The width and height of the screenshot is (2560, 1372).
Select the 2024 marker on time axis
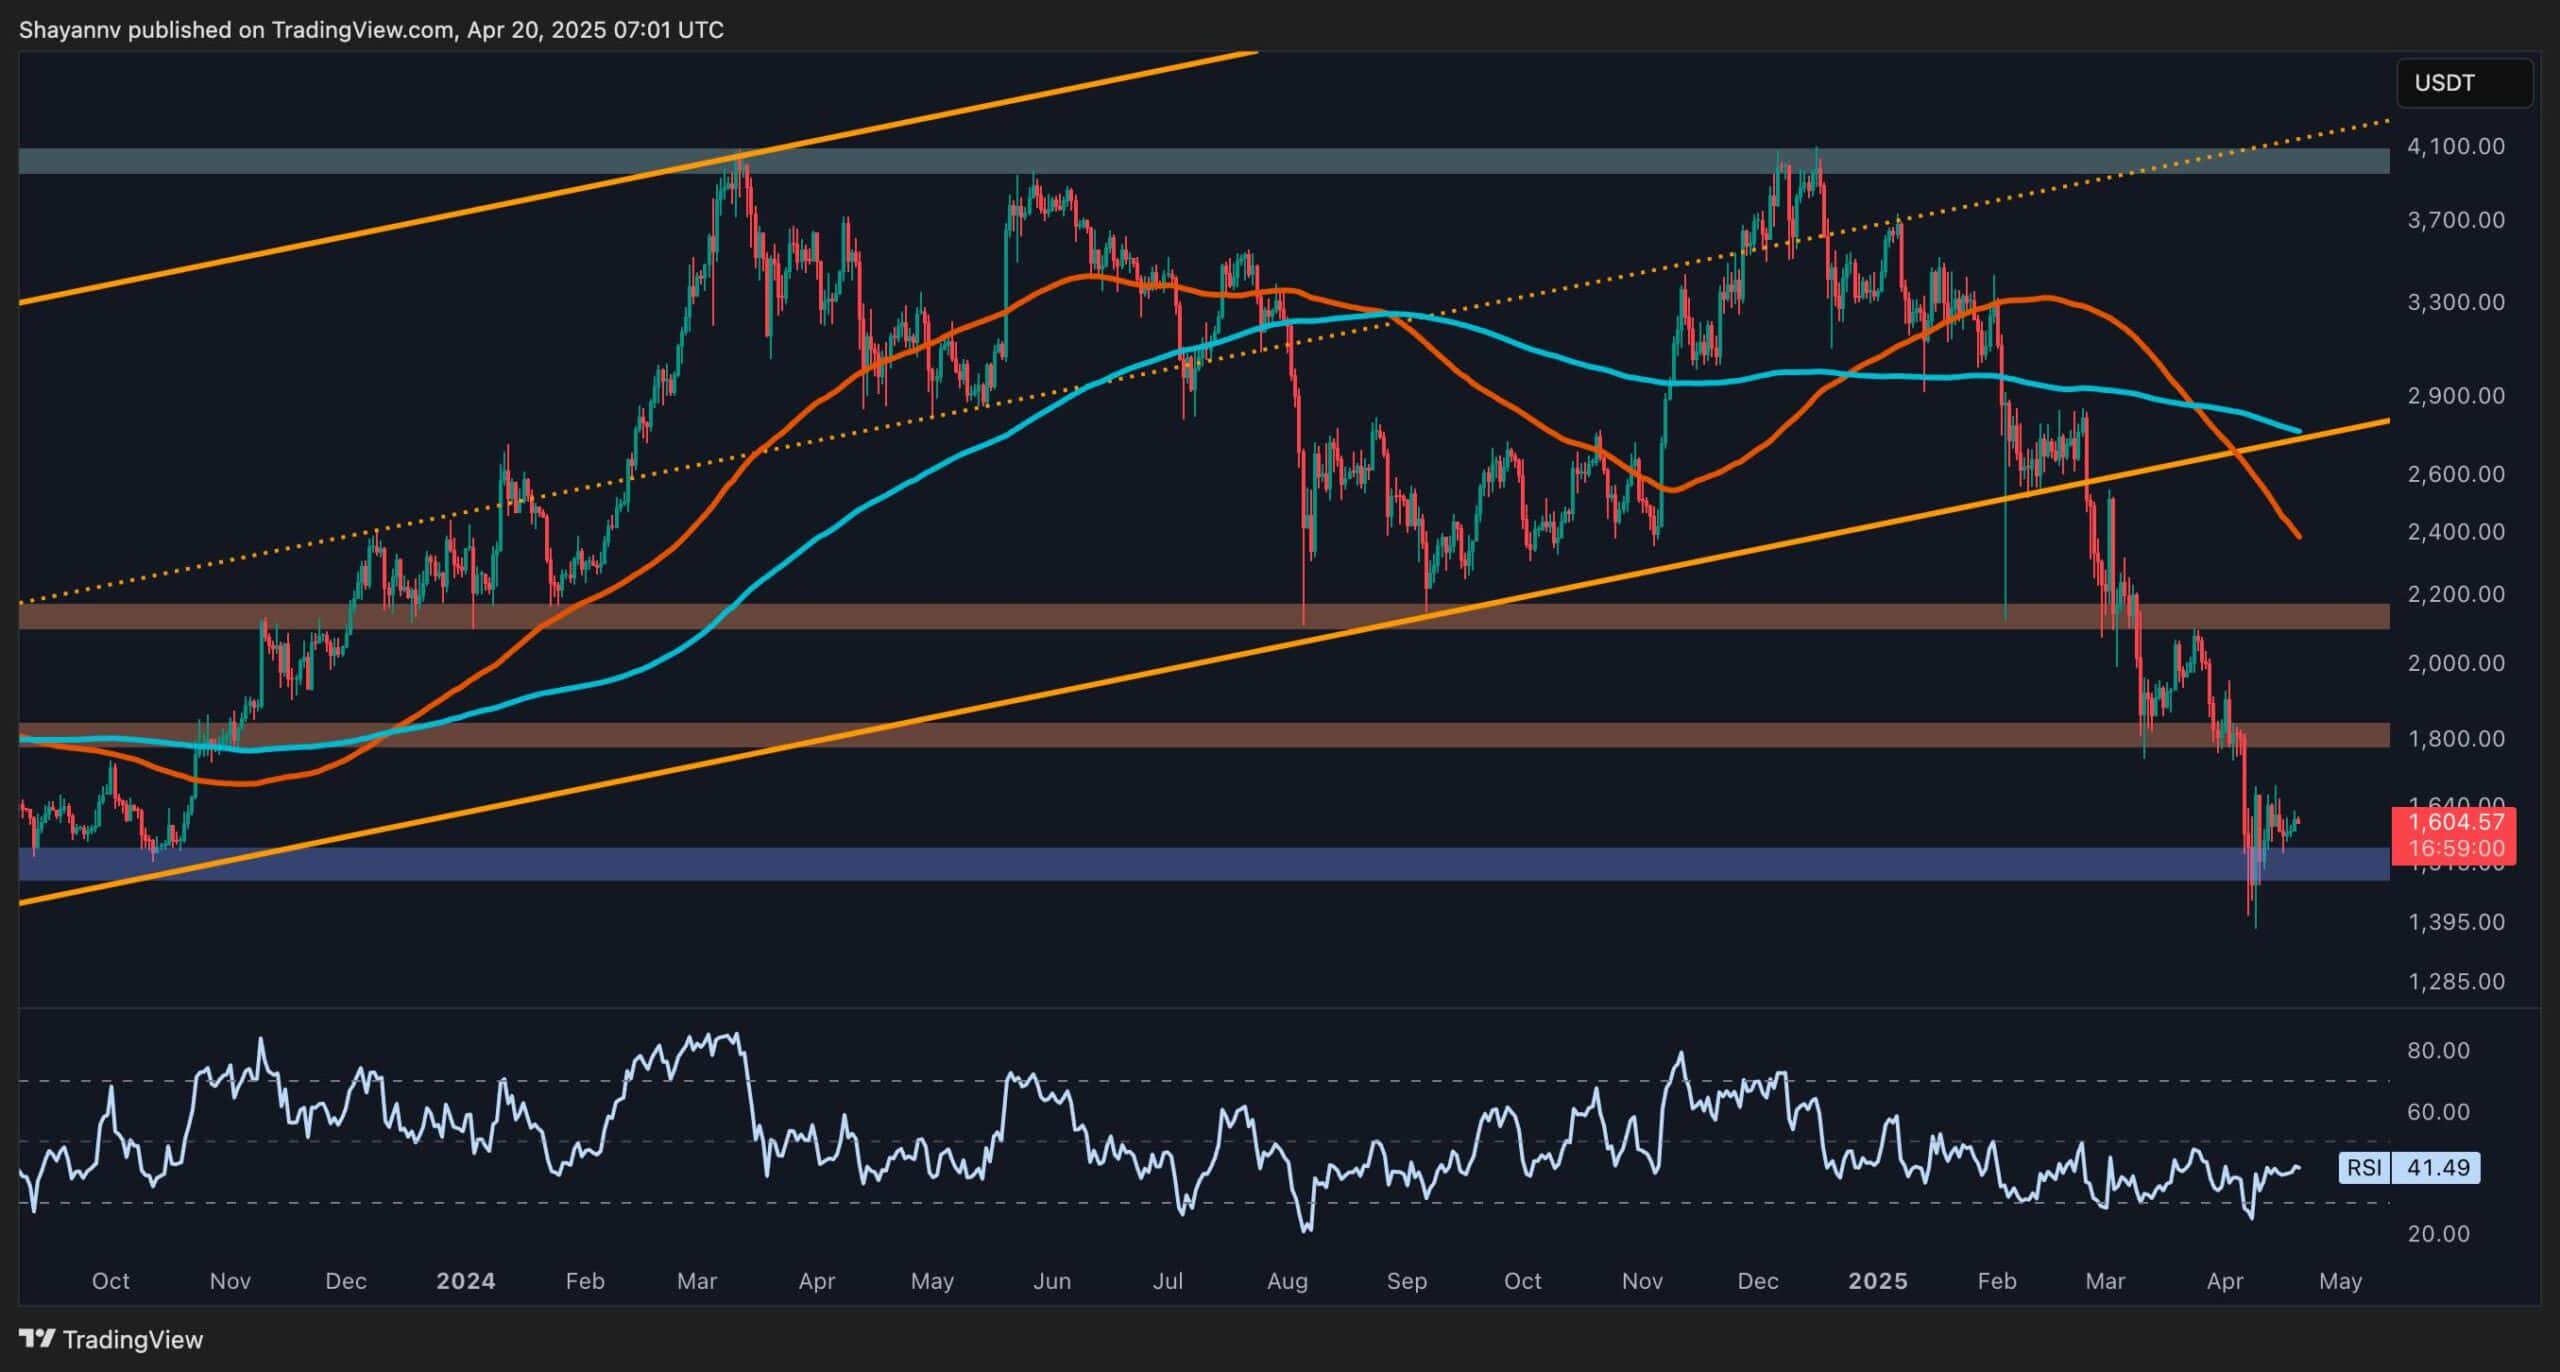(x=465, y=1281)
